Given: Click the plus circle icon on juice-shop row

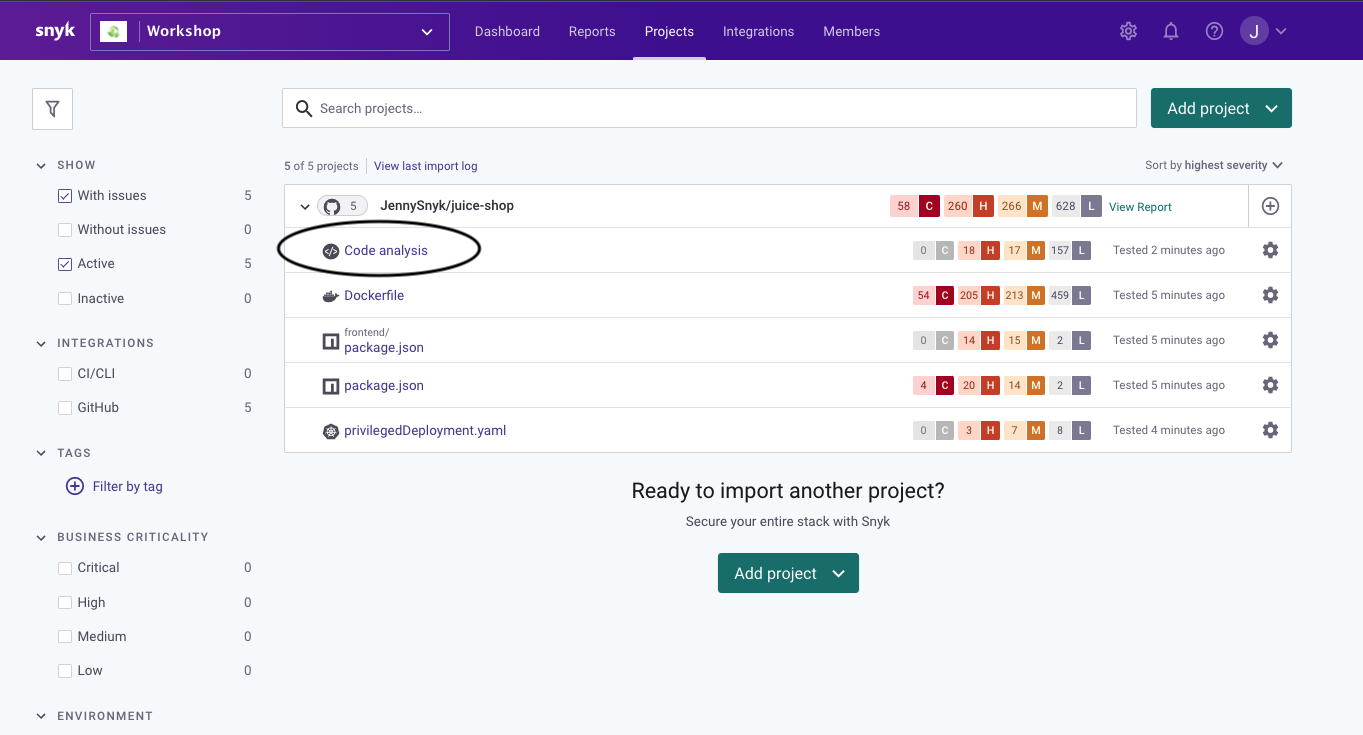Looking at the screenshot, I should 1270,206.
